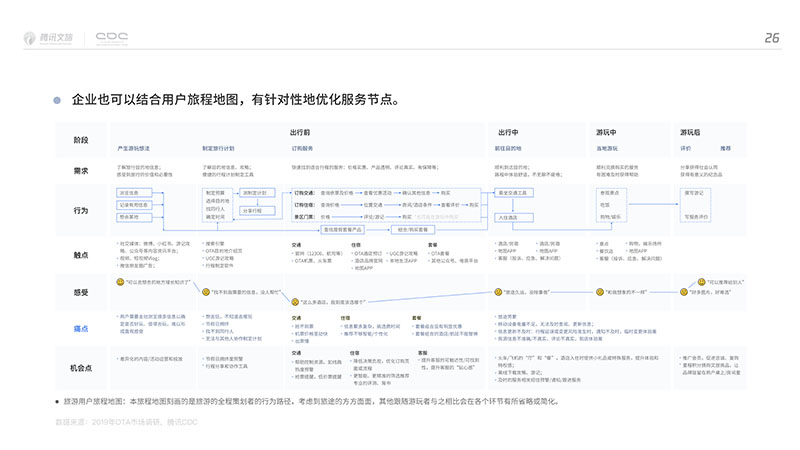Click the 乘坐交通工具 box
This screenshot has width=800, height=450.
click(514, 193)
